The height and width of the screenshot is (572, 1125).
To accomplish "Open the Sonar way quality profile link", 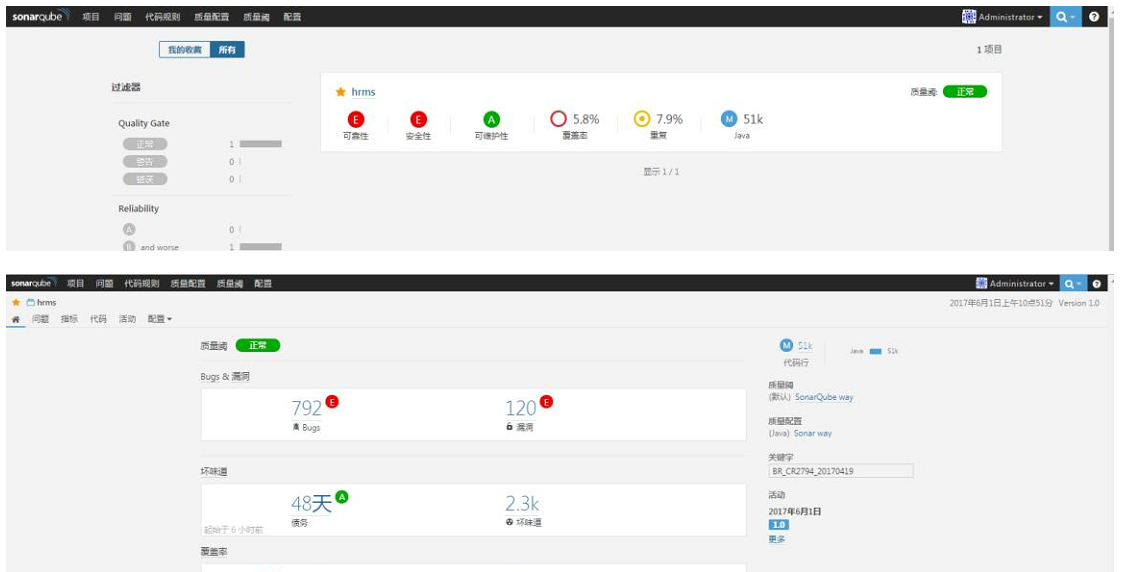I will click(x=813, y=433).
